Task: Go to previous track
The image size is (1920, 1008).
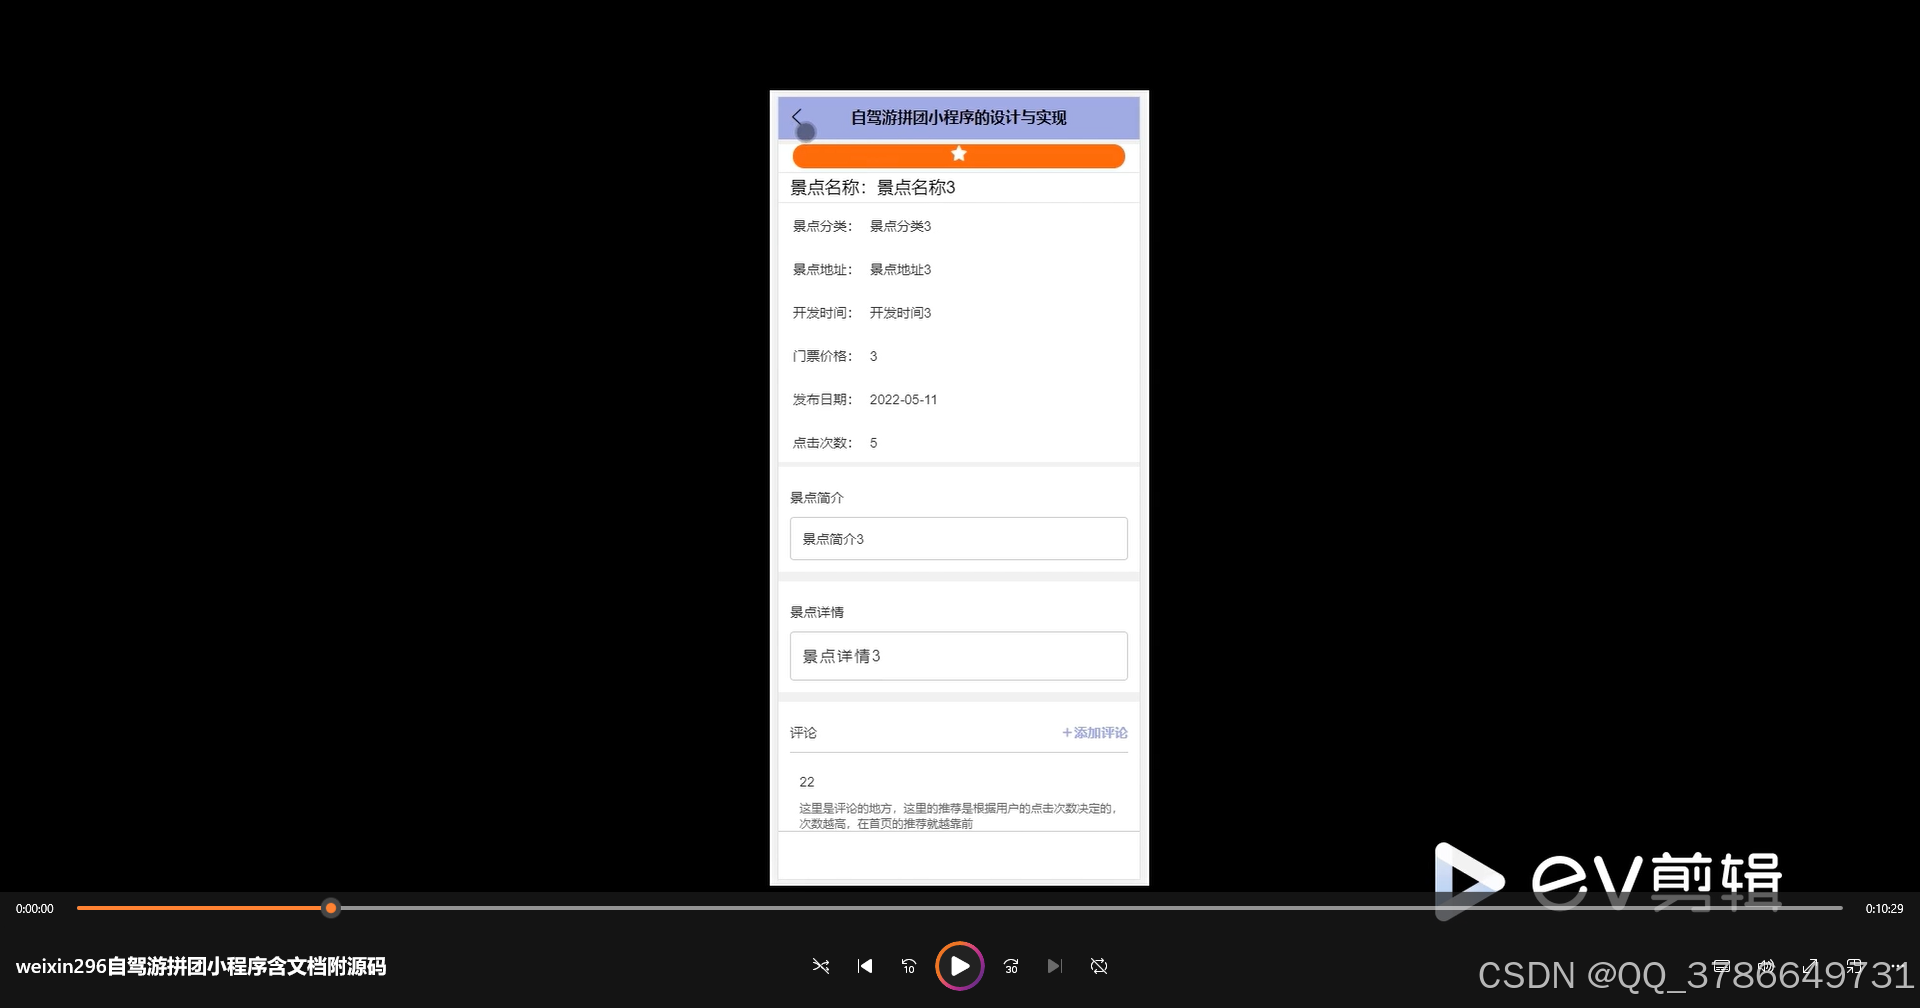Action: point(865,966)
